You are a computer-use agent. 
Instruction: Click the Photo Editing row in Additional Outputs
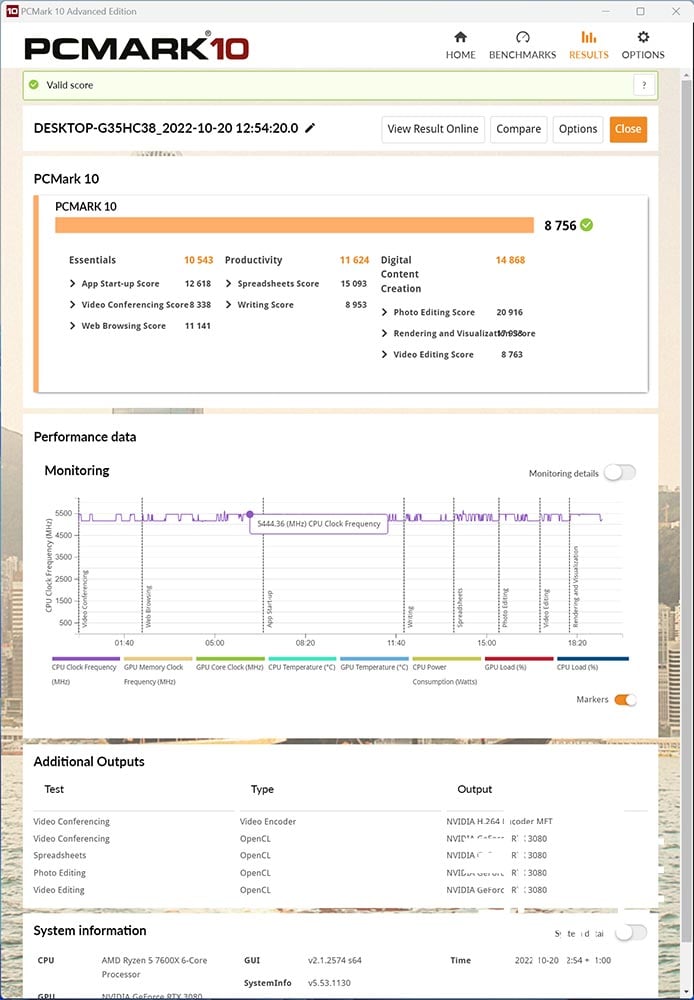(340, 872)
